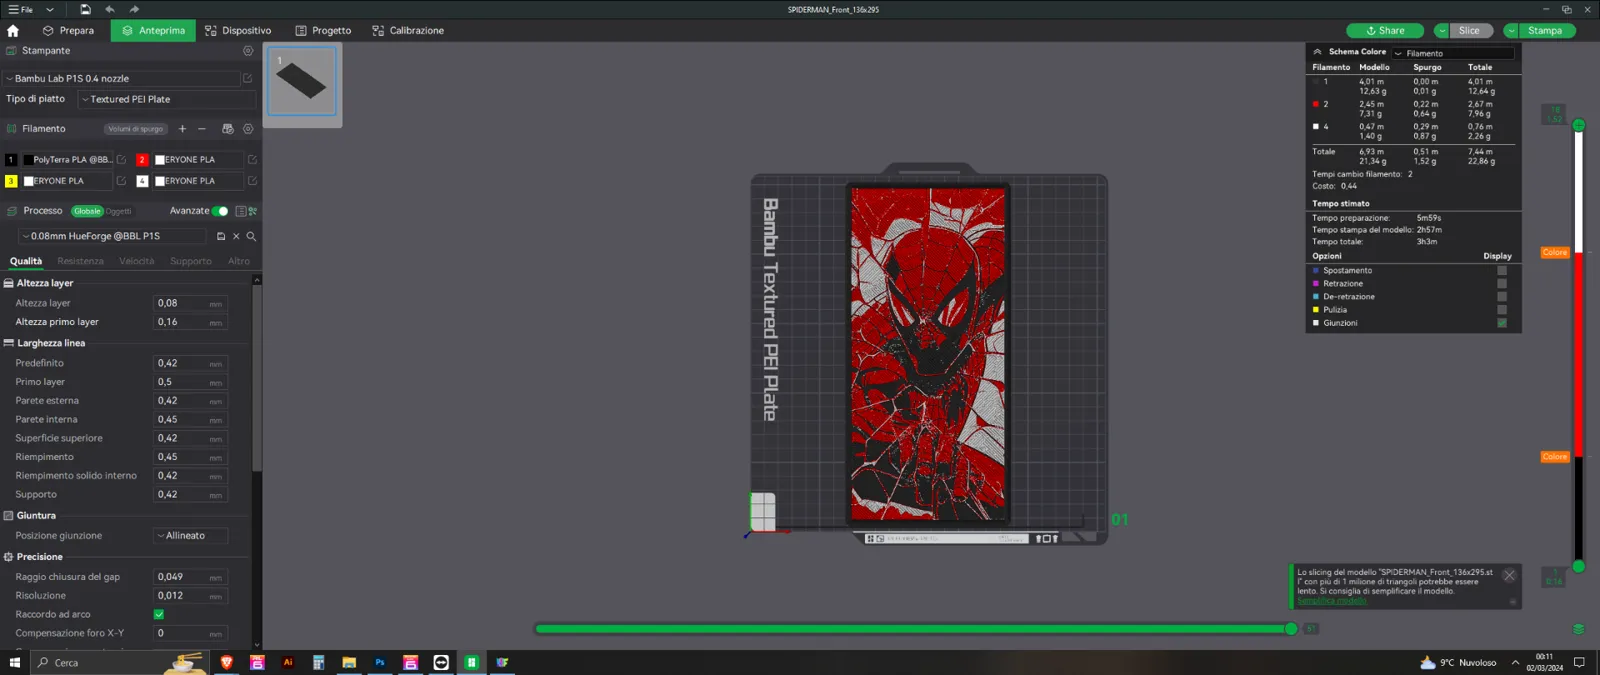Click the Stampa print button

pos(1546,31)
